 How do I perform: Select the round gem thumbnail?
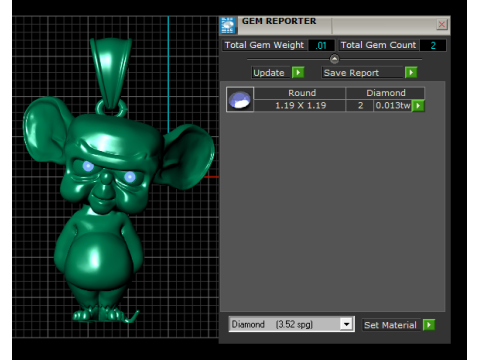240,99
